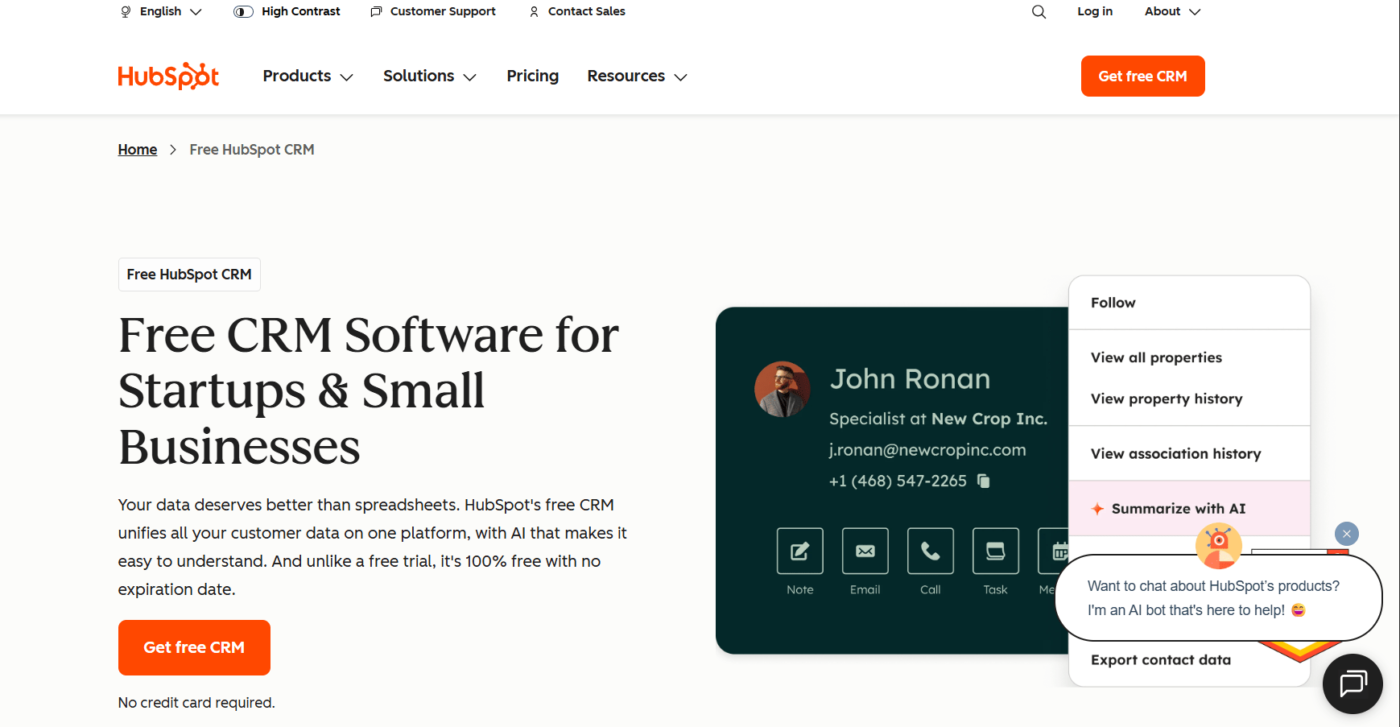Click the John Ronan name heading

point(910,379)
